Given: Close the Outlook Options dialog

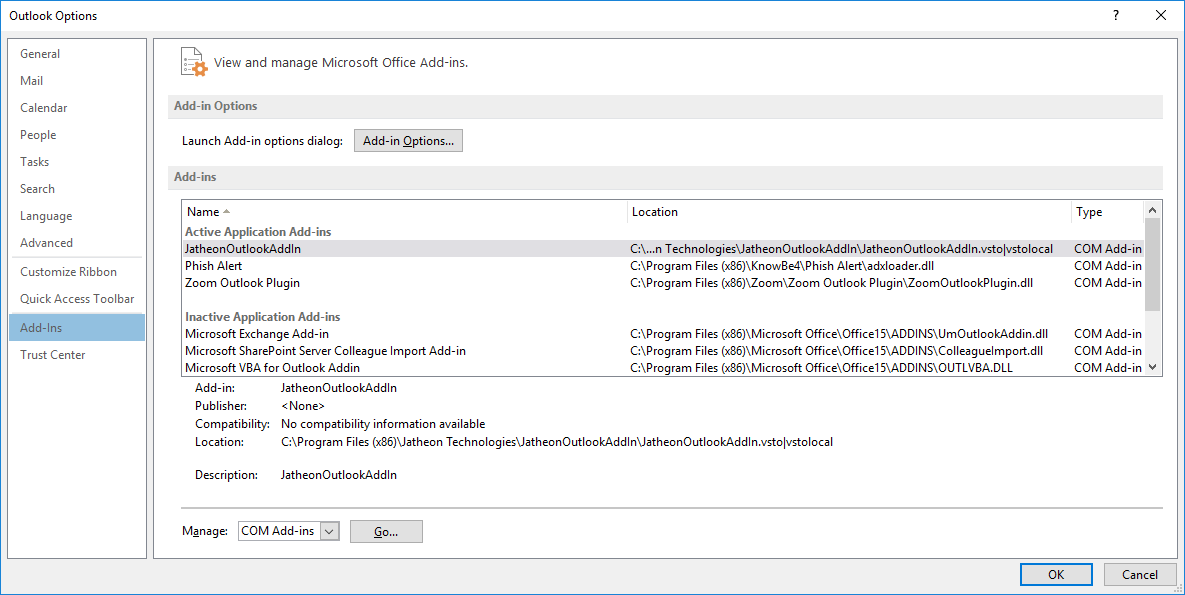Looking at the screenshot, I should coord(1161,15).
